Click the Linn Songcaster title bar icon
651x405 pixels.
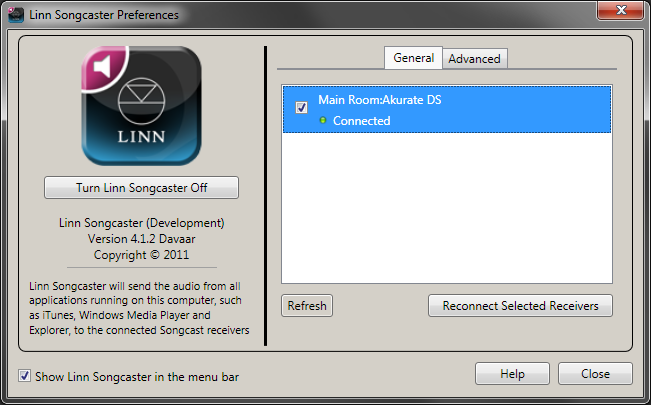(16, 15)
